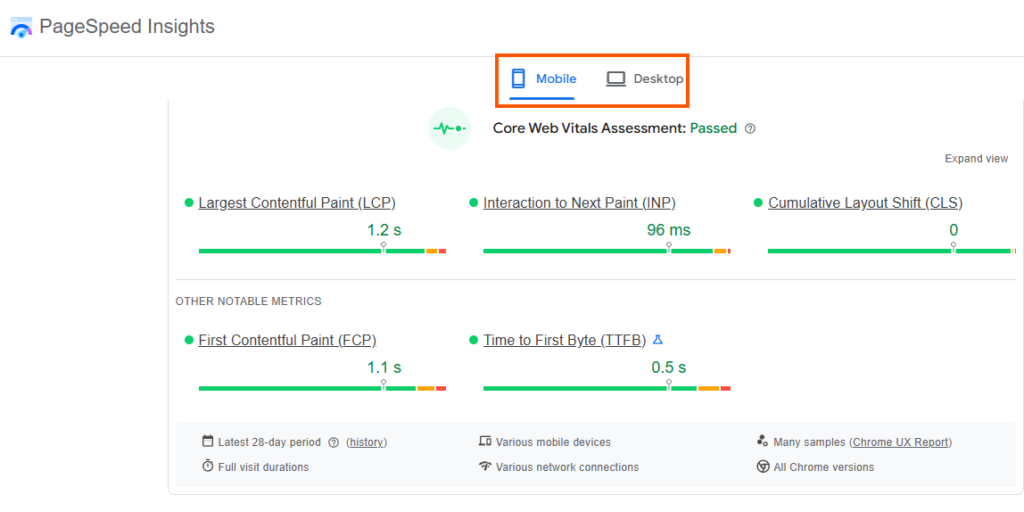Viewport: 1024px width, 512px height.
Task: Select the 0.5 s TTFB value
Action: 669,367
